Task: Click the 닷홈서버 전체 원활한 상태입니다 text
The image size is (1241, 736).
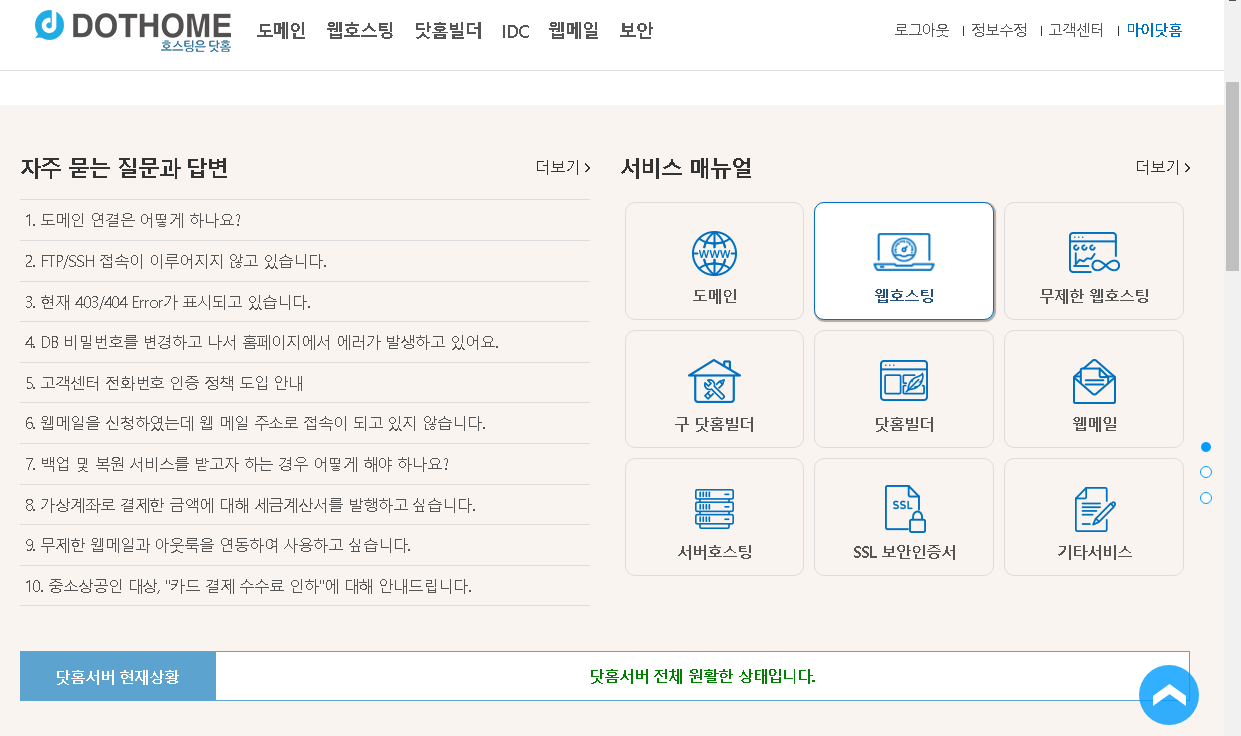Action: click(703, 676)
